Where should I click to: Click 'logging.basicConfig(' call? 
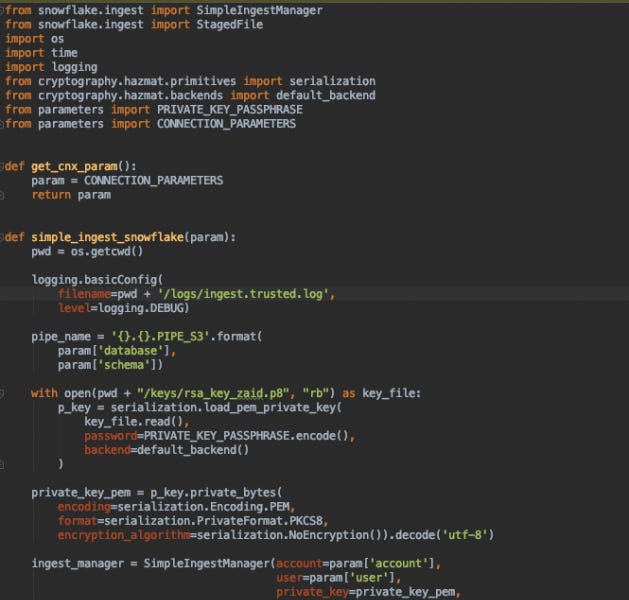click(x=97, y=280)
